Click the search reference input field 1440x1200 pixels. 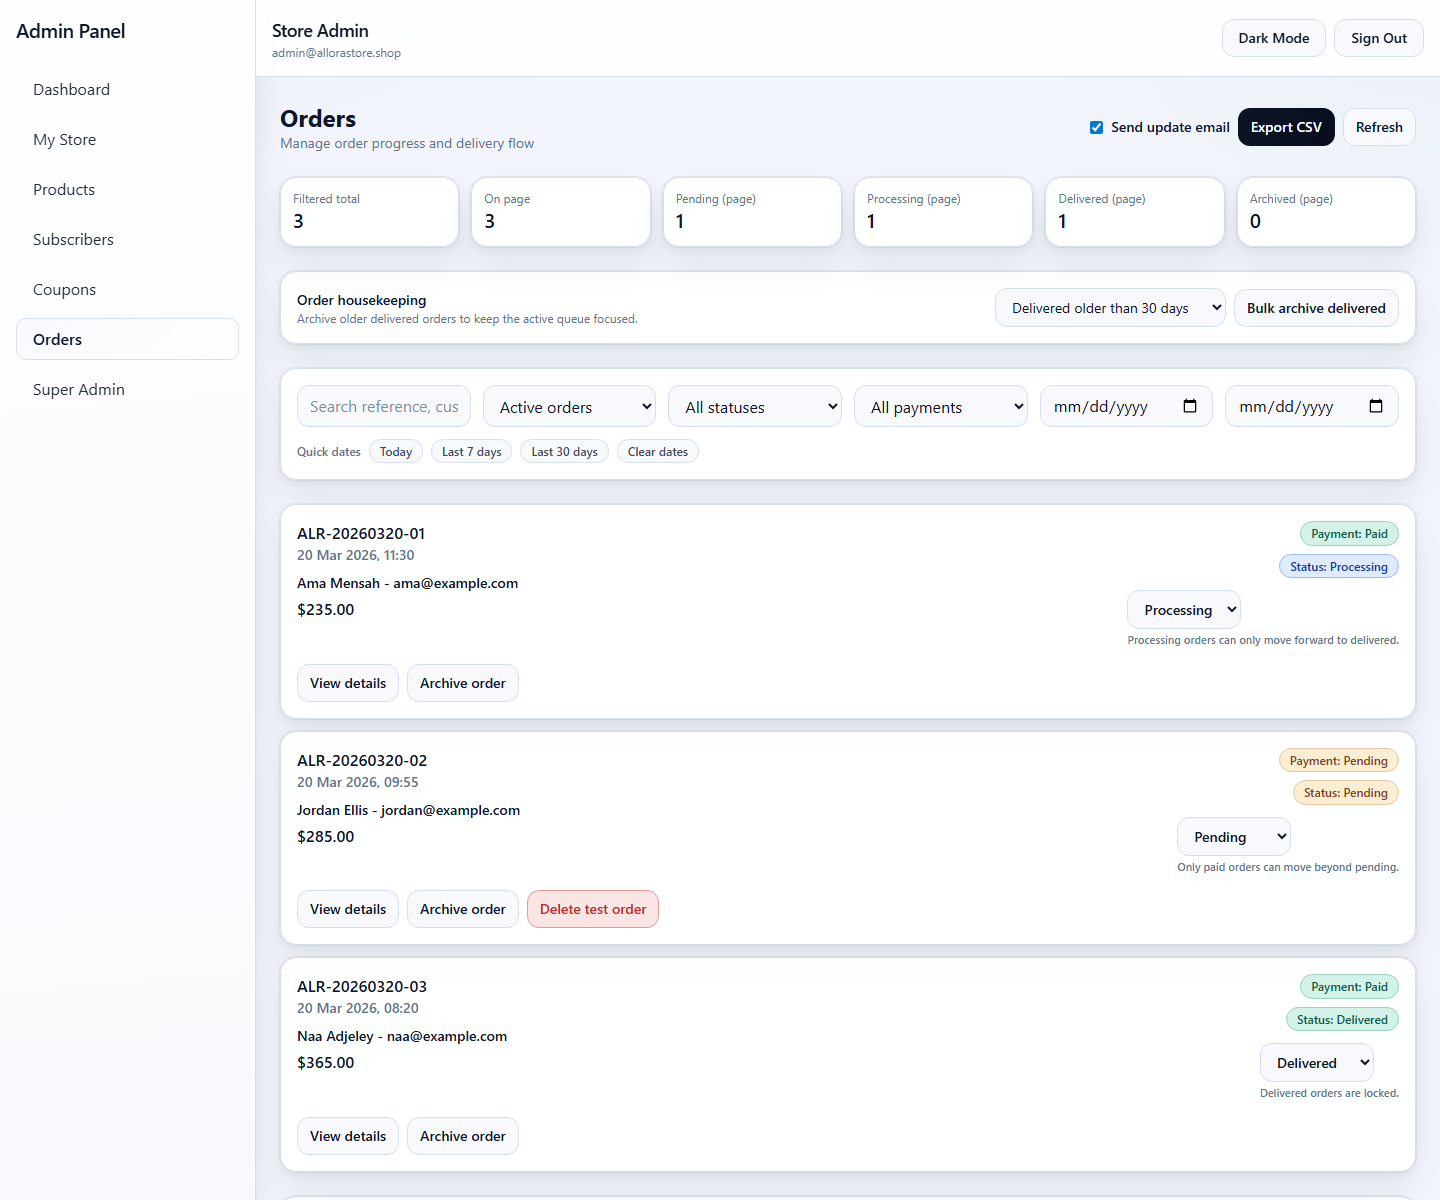click(383, 406)
